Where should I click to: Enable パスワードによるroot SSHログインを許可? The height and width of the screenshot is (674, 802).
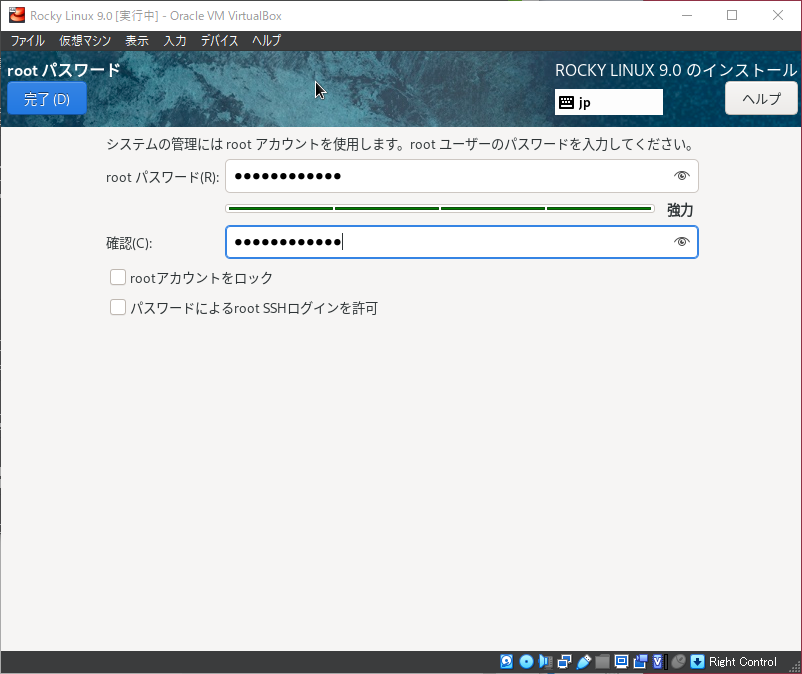[118, 308]
